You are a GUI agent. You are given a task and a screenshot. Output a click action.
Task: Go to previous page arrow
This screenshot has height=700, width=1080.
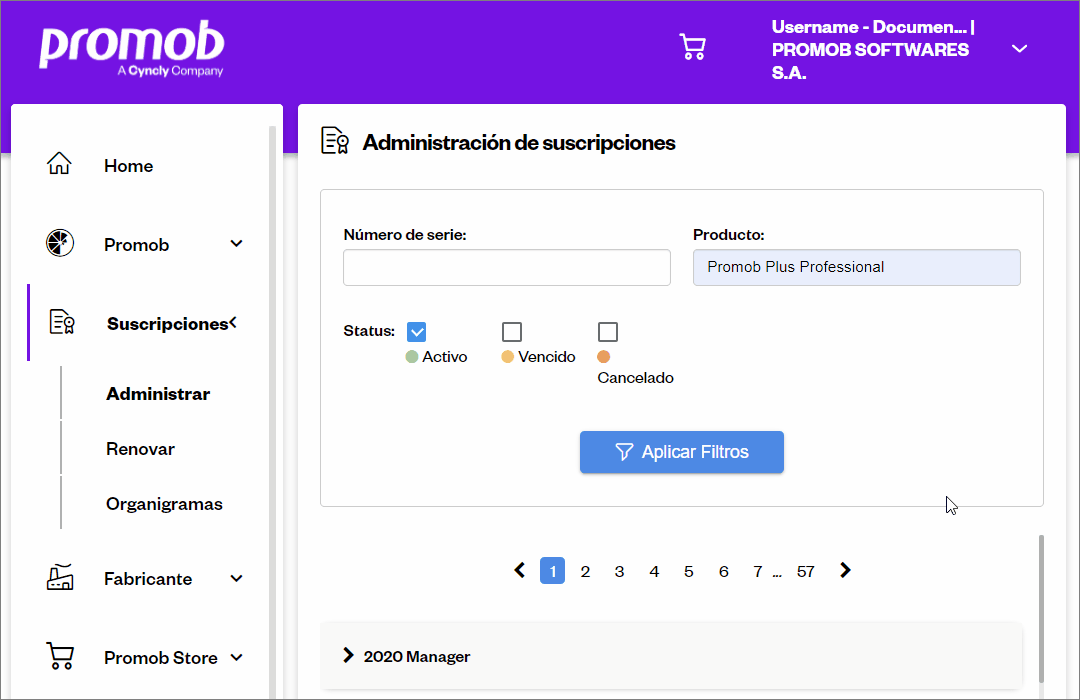tap(520, 570)
